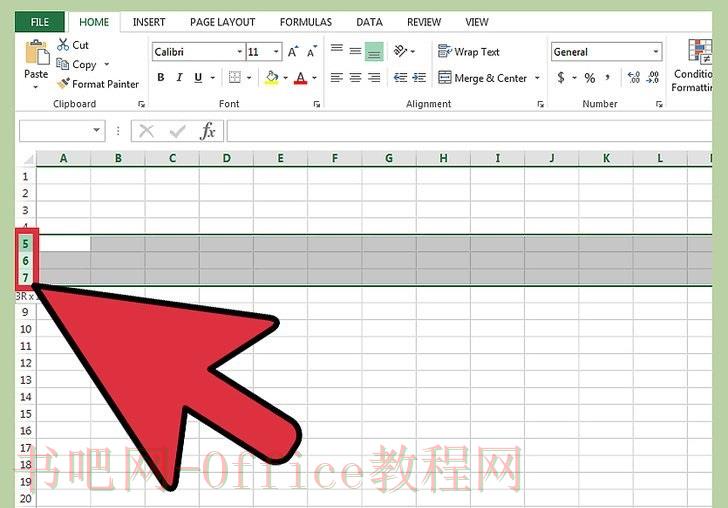
Task: Set Top Align for cells
Action: (x=337, y=48)
